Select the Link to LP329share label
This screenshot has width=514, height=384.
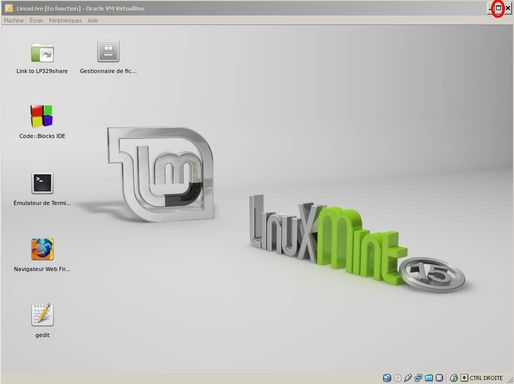click(42, 71)
